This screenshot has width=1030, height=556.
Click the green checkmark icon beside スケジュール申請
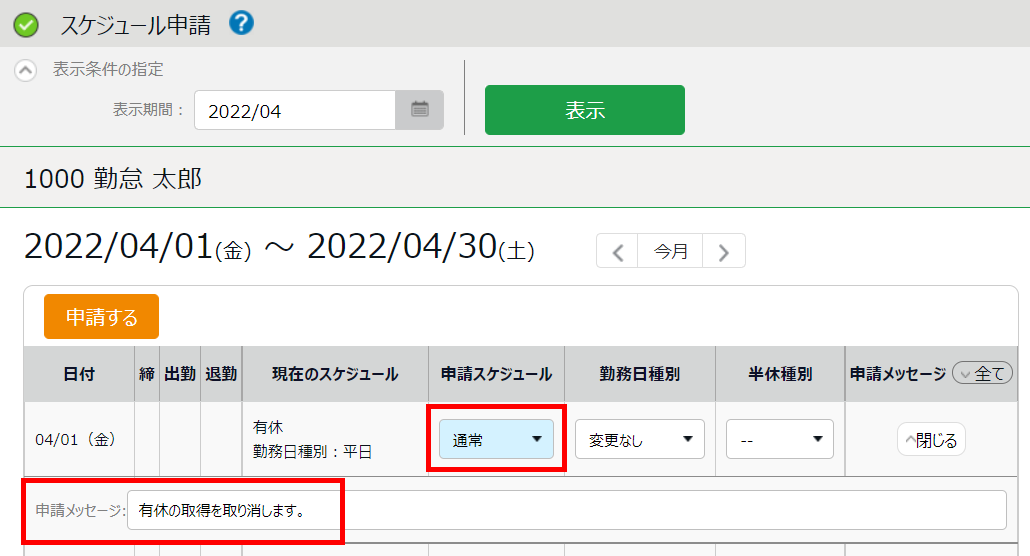click(26, 25)
